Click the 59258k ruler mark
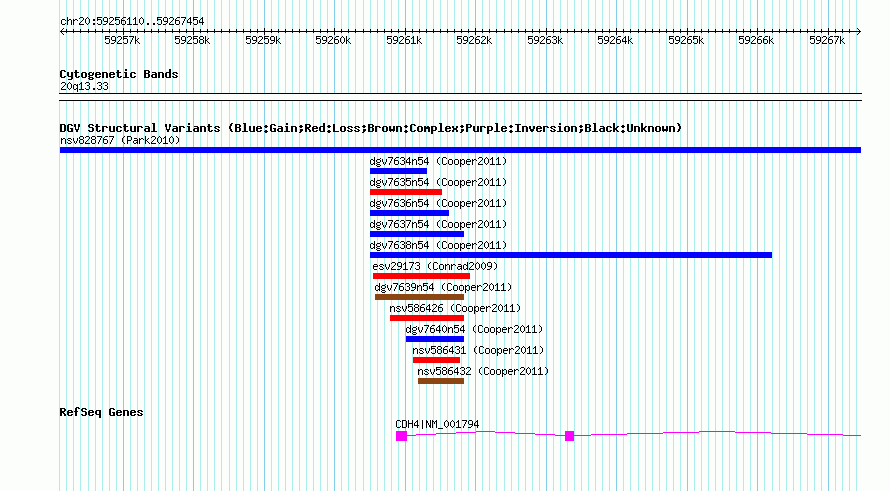This screenshot has height=491, width=890. tap(192, 40)
